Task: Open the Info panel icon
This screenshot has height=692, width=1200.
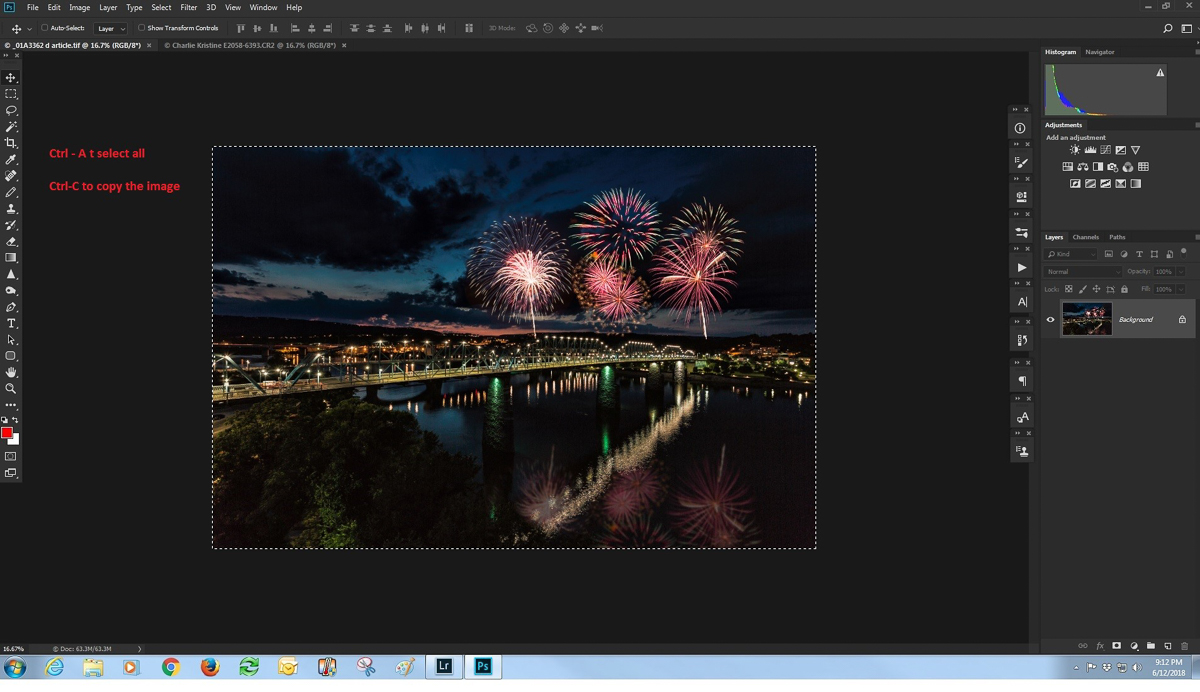Action: tap(1020, 128)
